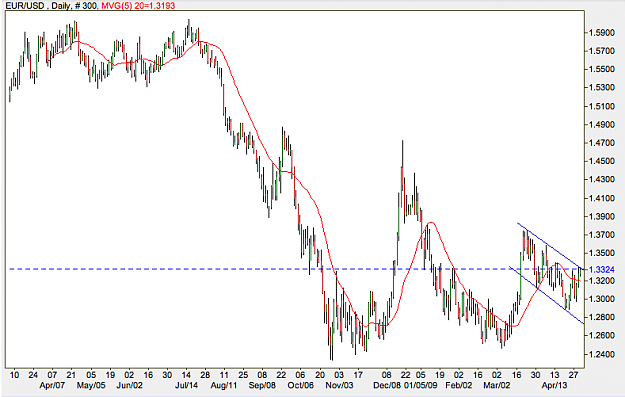Click the 1.4700 price axis label
Screen dimensions: 625x397
click(602, 143)
